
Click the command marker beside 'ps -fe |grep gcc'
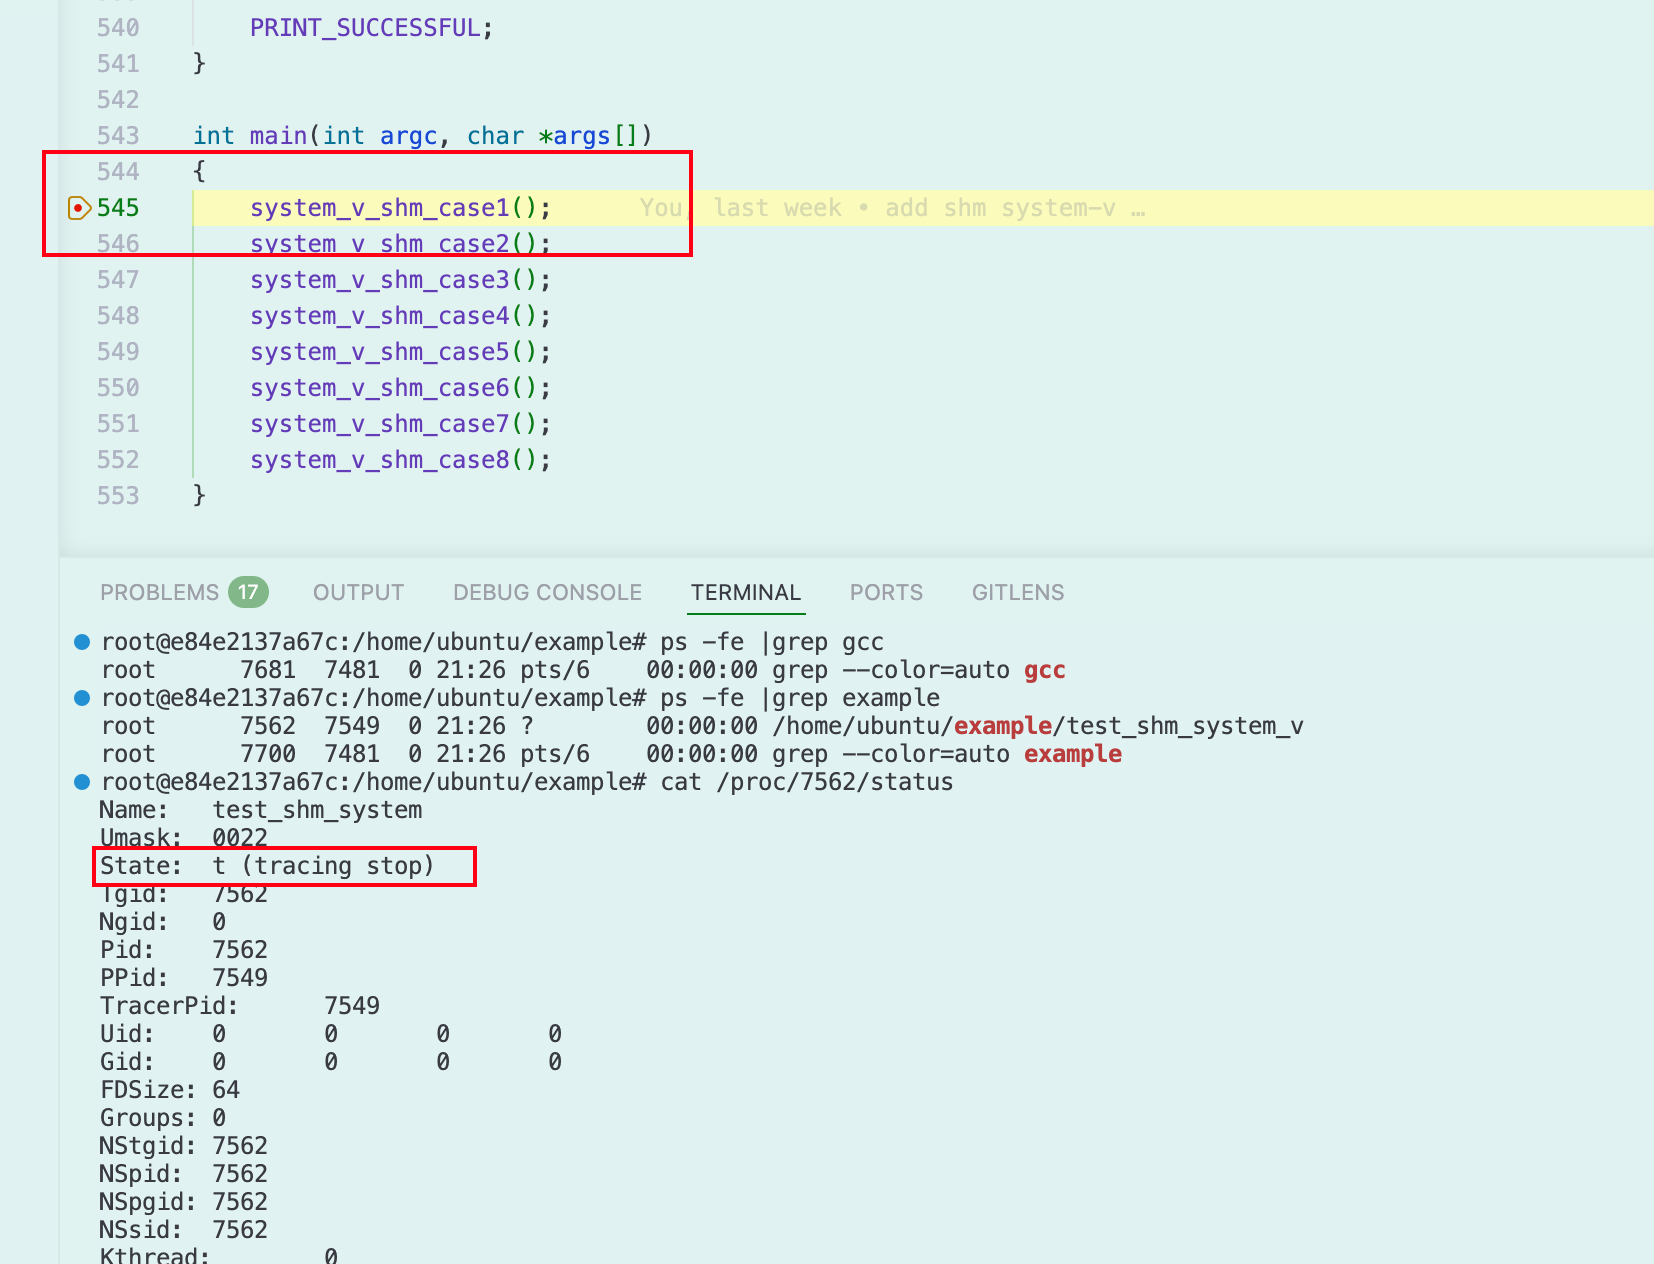82,642
